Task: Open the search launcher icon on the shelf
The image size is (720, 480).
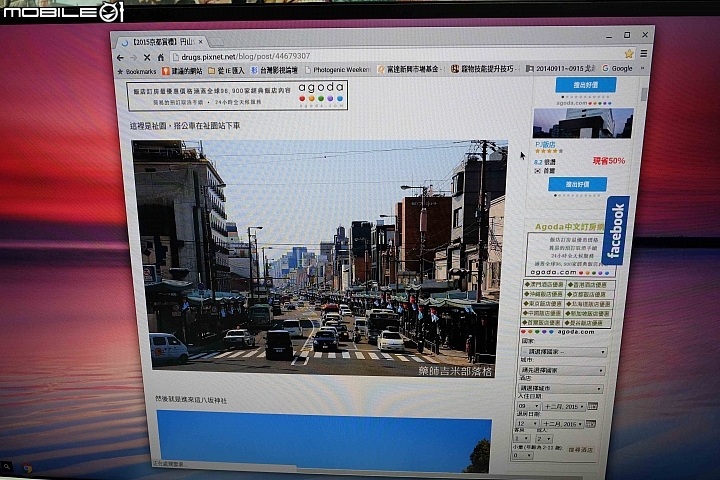Action: (7, 467)
